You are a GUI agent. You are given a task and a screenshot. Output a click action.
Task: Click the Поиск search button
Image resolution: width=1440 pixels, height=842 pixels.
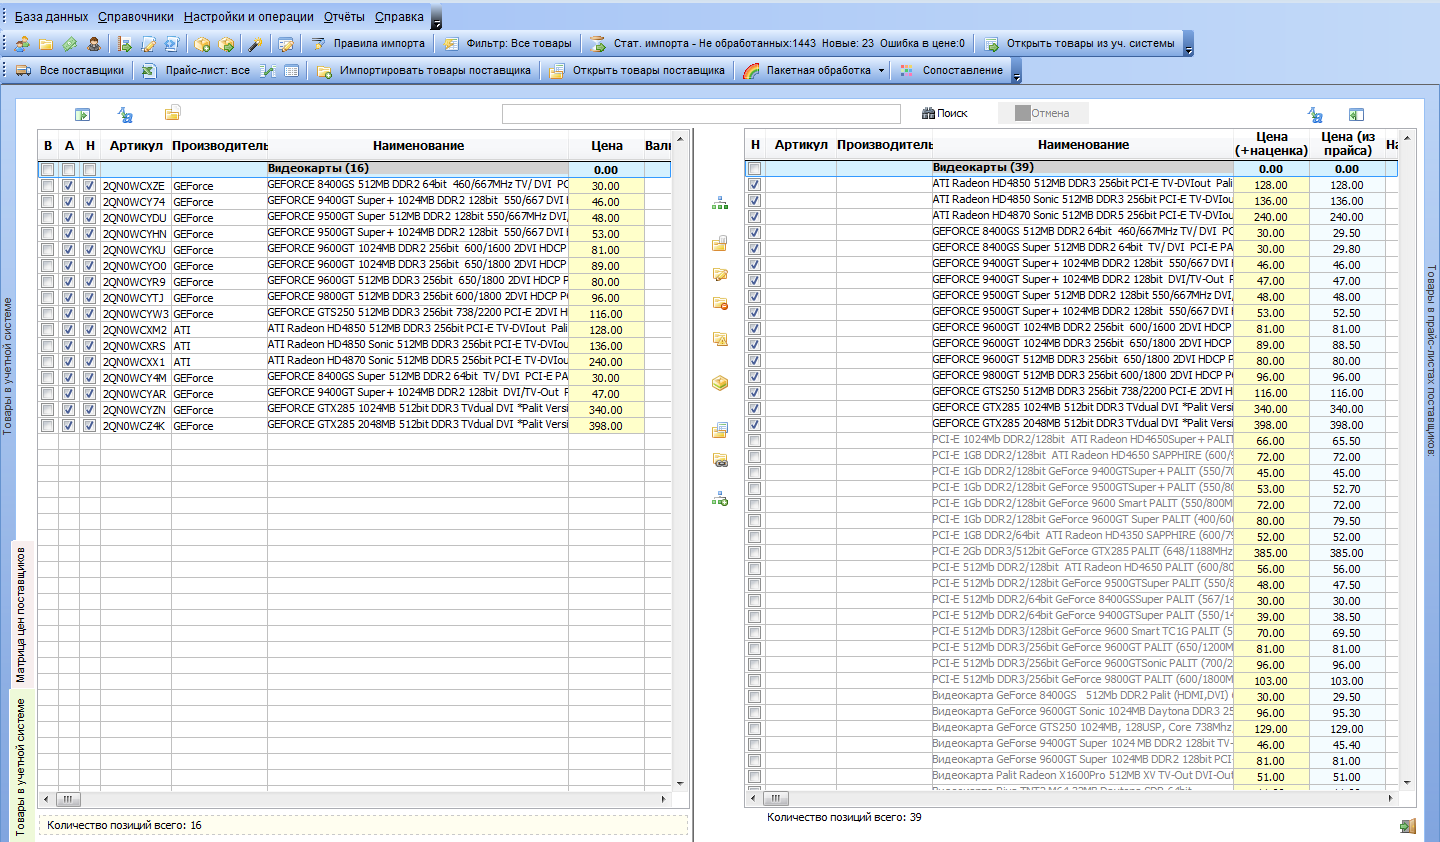(945, 114)
